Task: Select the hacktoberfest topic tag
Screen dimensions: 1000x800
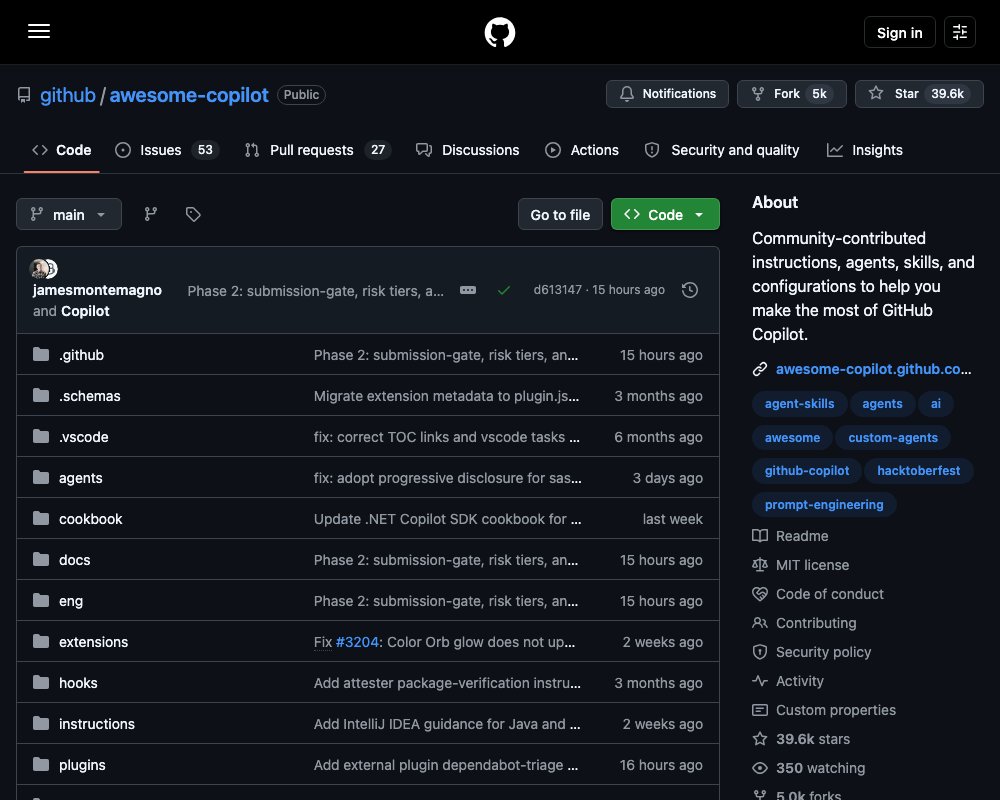Action: [918, 471]
